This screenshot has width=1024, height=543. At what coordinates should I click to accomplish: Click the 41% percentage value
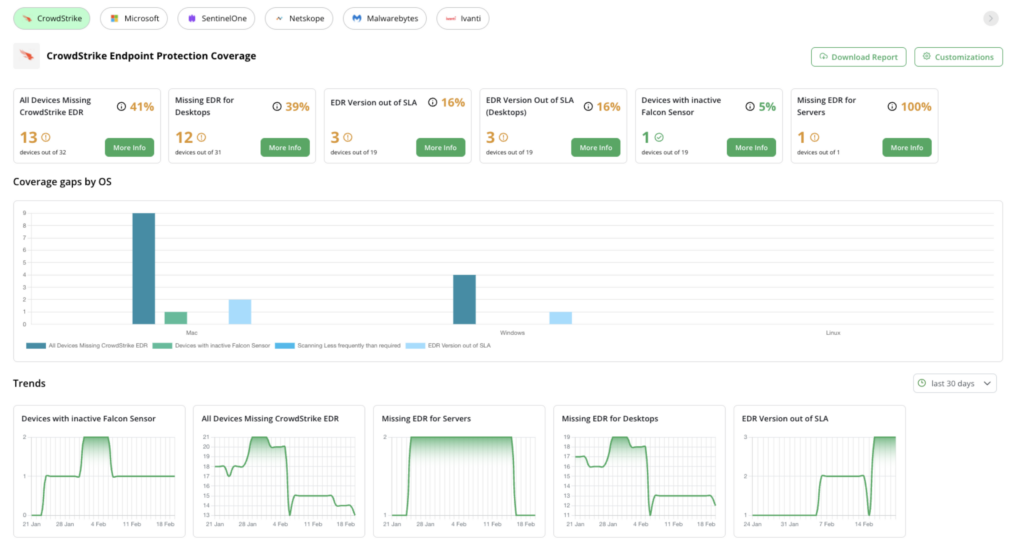(x=142, y=107)
